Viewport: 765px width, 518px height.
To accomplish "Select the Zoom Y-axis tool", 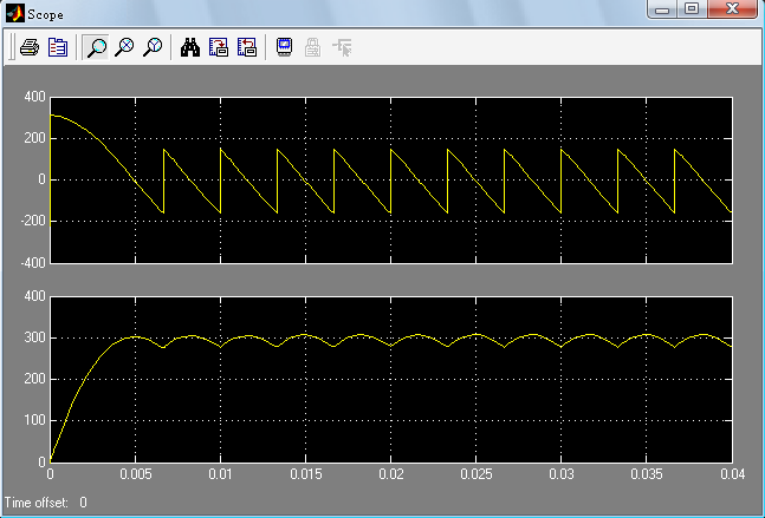I will (153, 47).
